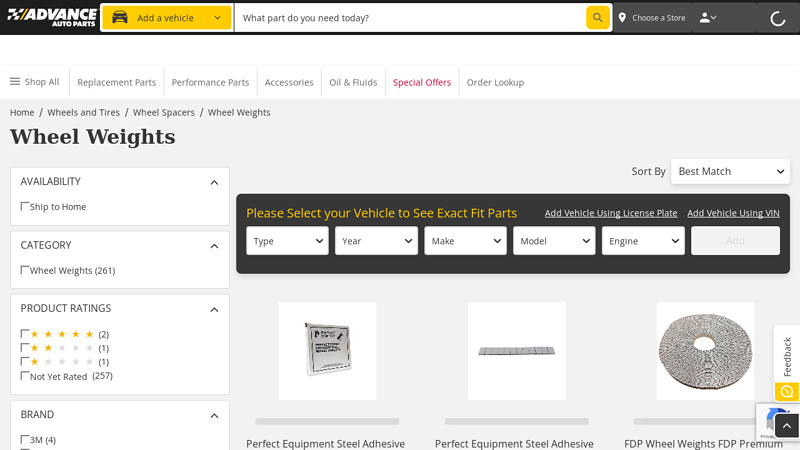Click the store location pin icon
800x450 pixels.
622,18
